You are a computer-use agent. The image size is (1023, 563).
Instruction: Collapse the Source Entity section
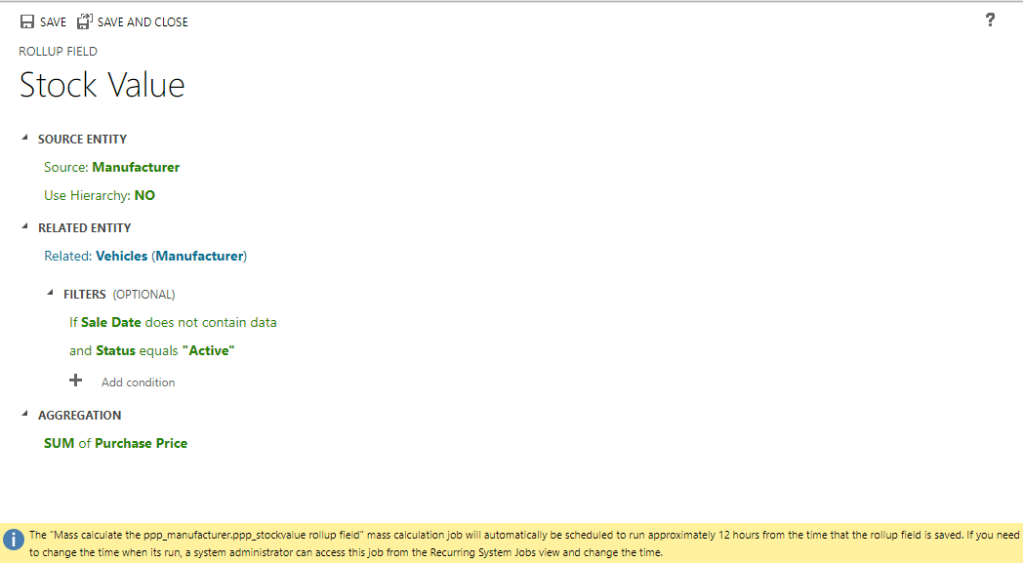(x=25, y=139)
